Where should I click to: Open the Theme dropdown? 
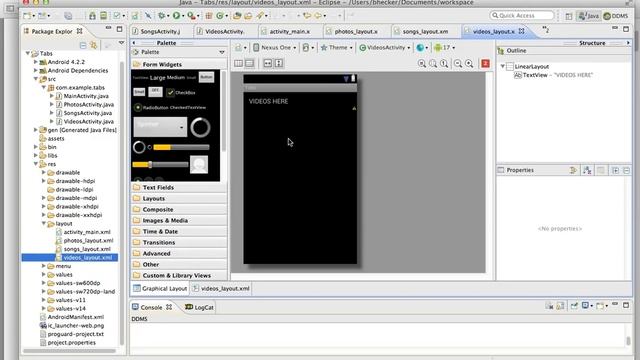(336, 48)
